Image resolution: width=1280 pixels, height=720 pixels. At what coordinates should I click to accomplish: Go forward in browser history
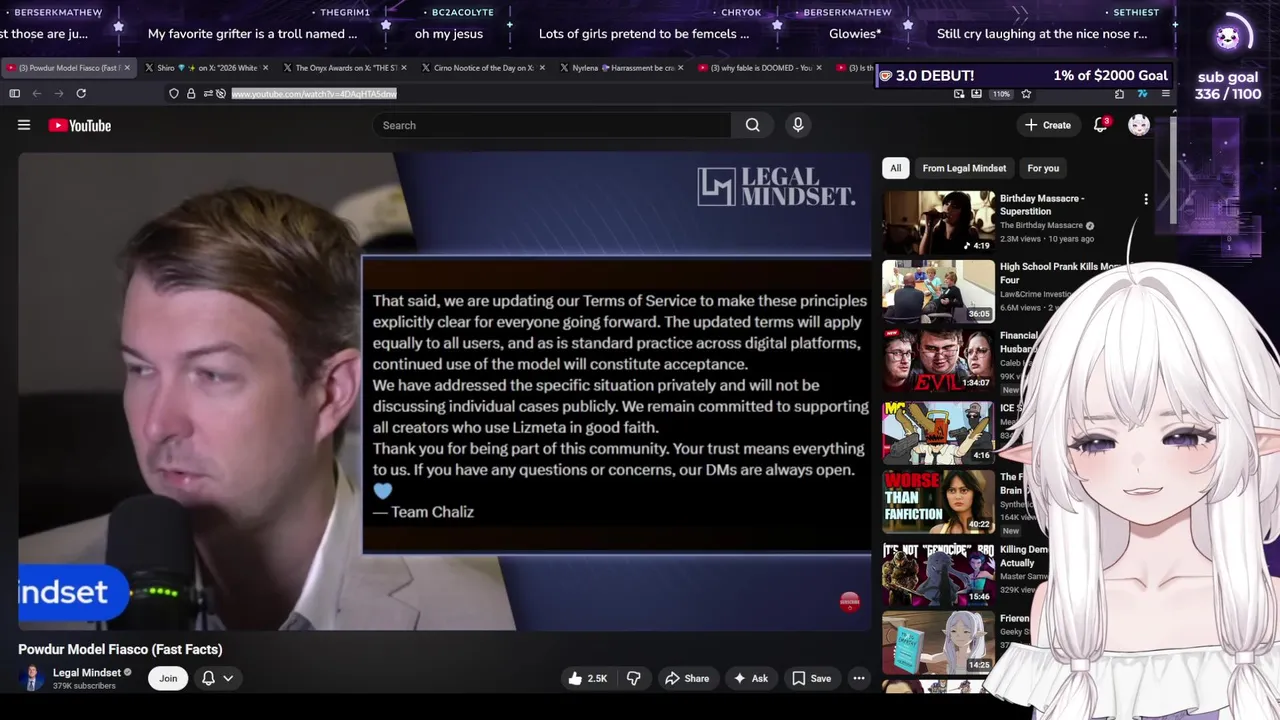pyautogui.click(x=59, y=94)
